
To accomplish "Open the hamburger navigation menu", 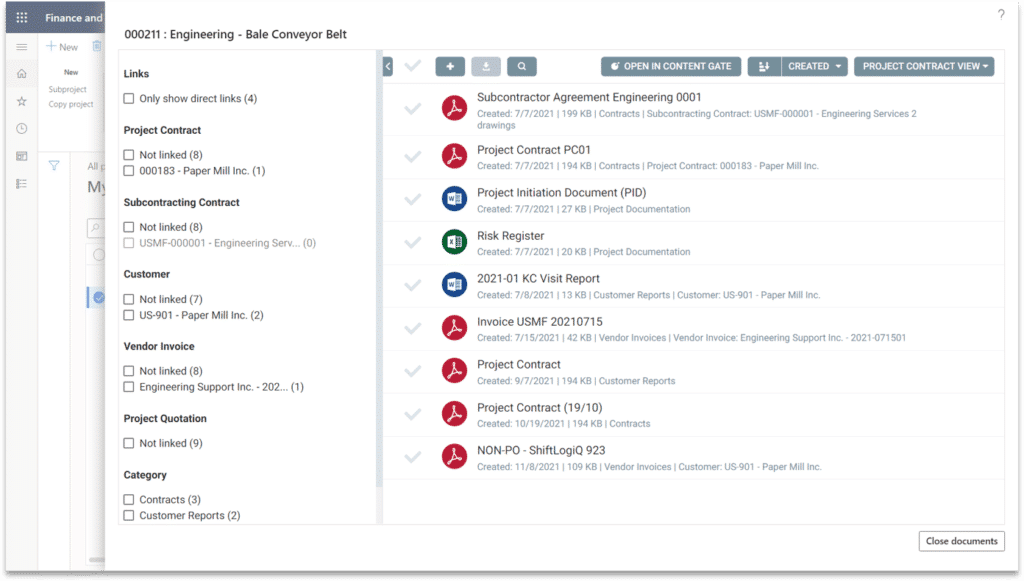I will tap(20, 46).
